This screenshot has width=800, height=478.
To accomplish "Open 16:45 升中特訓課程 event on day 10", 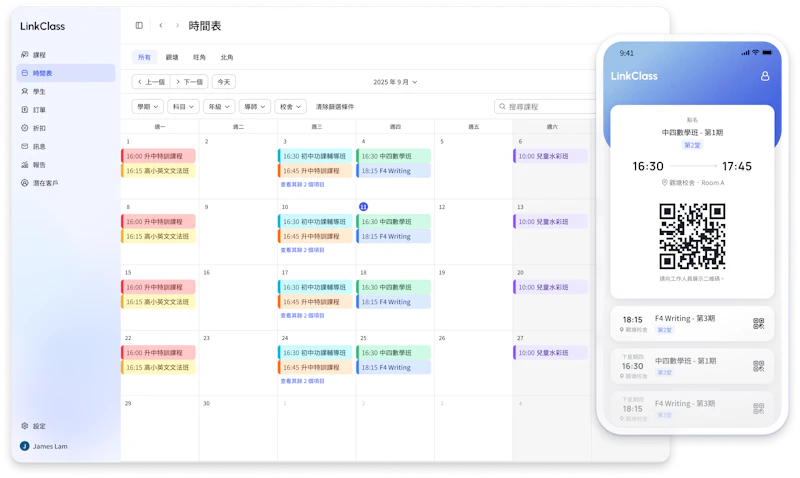I will click(315, 236).
